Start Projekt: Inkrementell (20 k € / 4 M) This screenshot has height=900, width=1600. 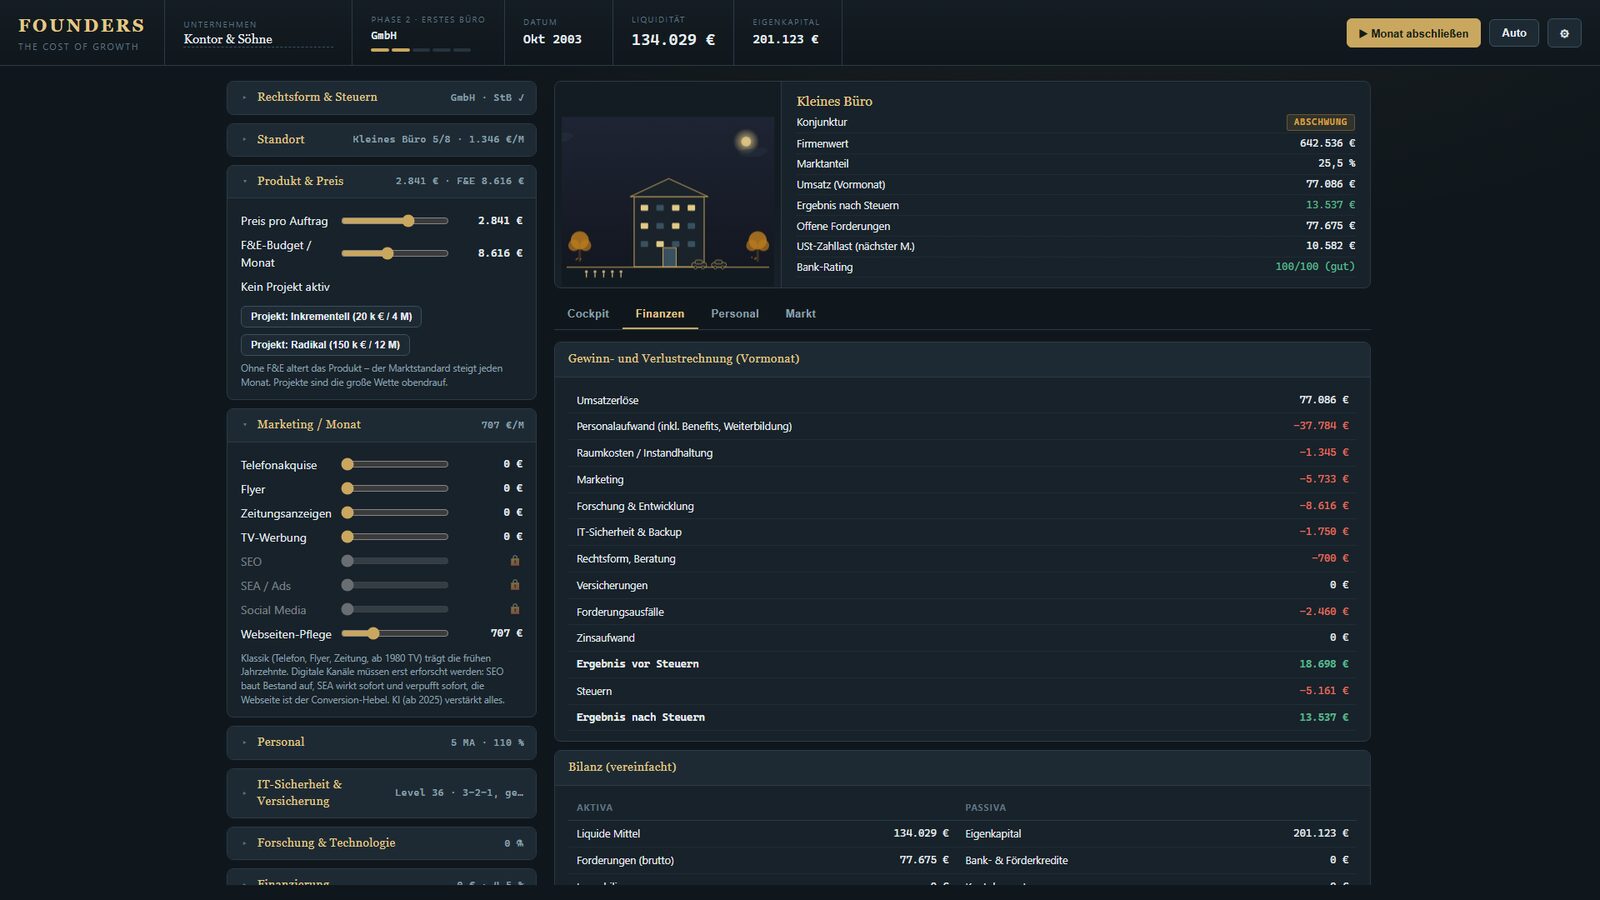coord(331,317)
